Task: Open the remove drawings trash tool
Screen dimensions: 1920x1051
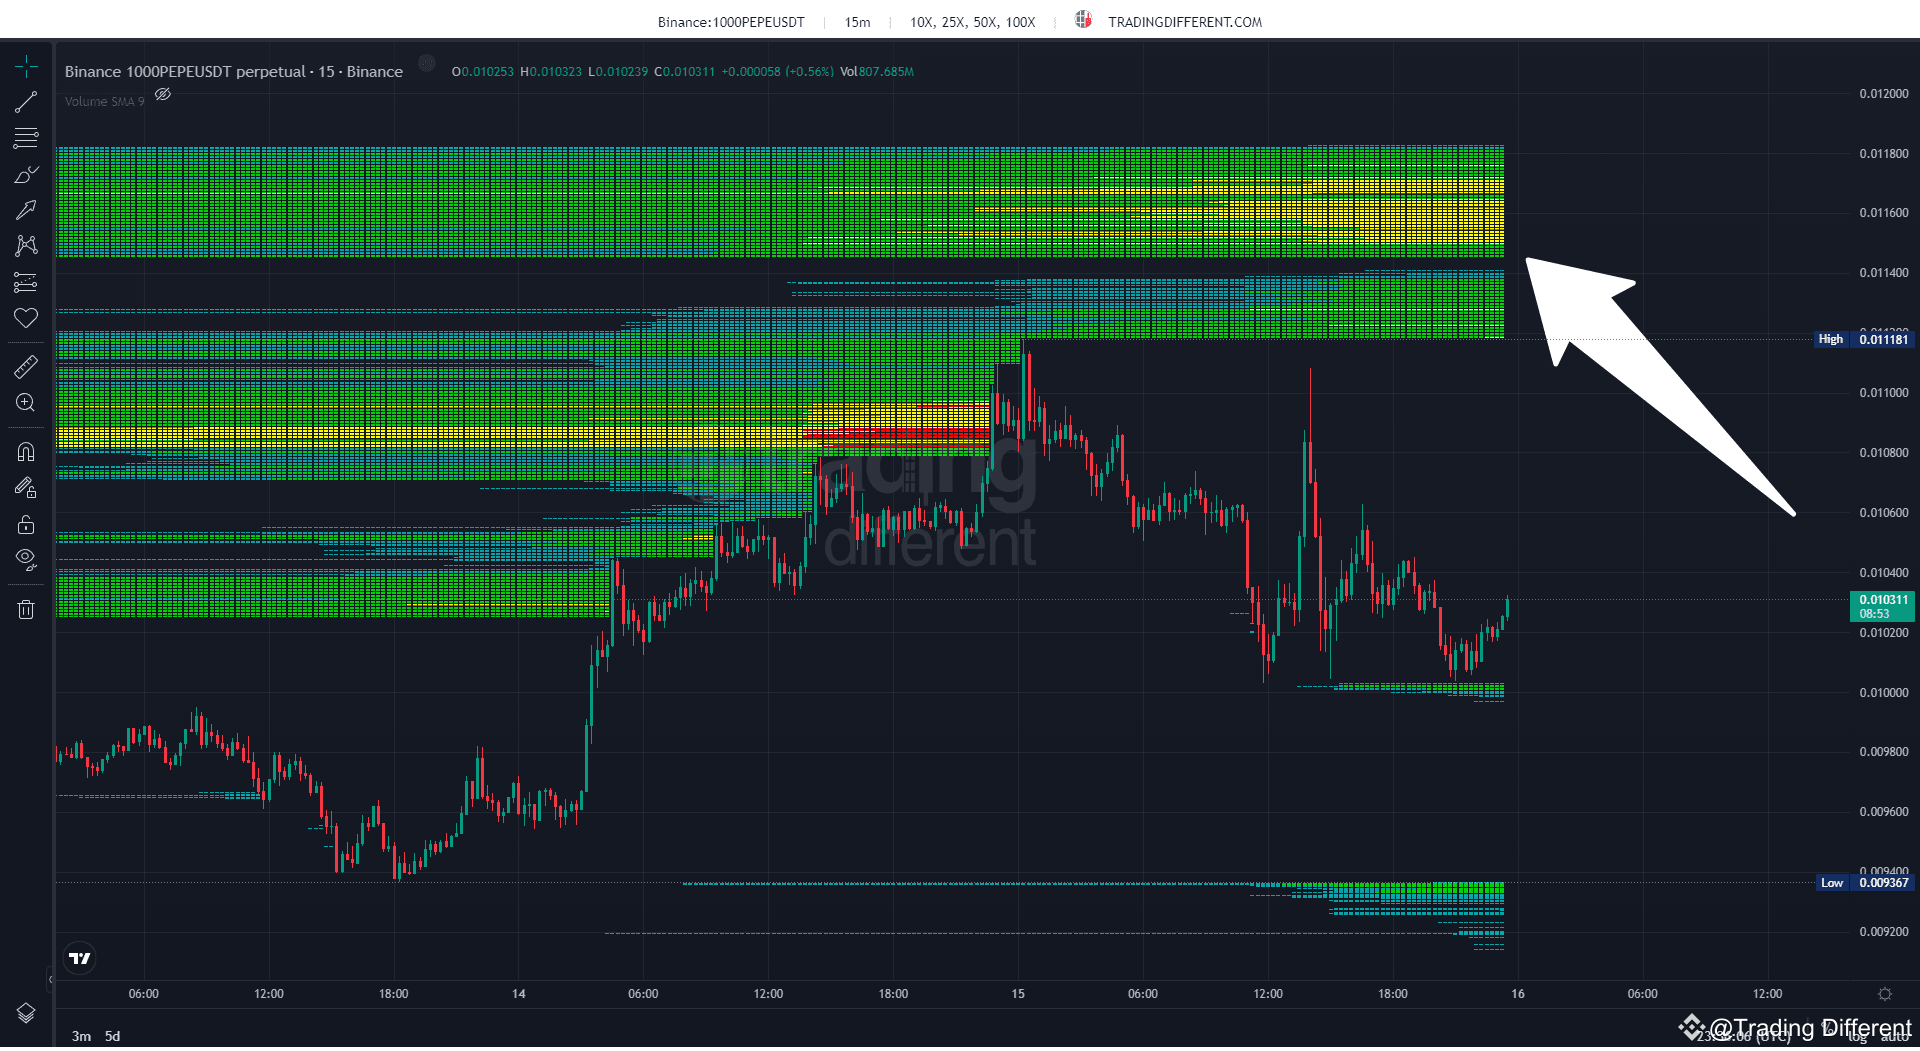Action: (26, 608)
